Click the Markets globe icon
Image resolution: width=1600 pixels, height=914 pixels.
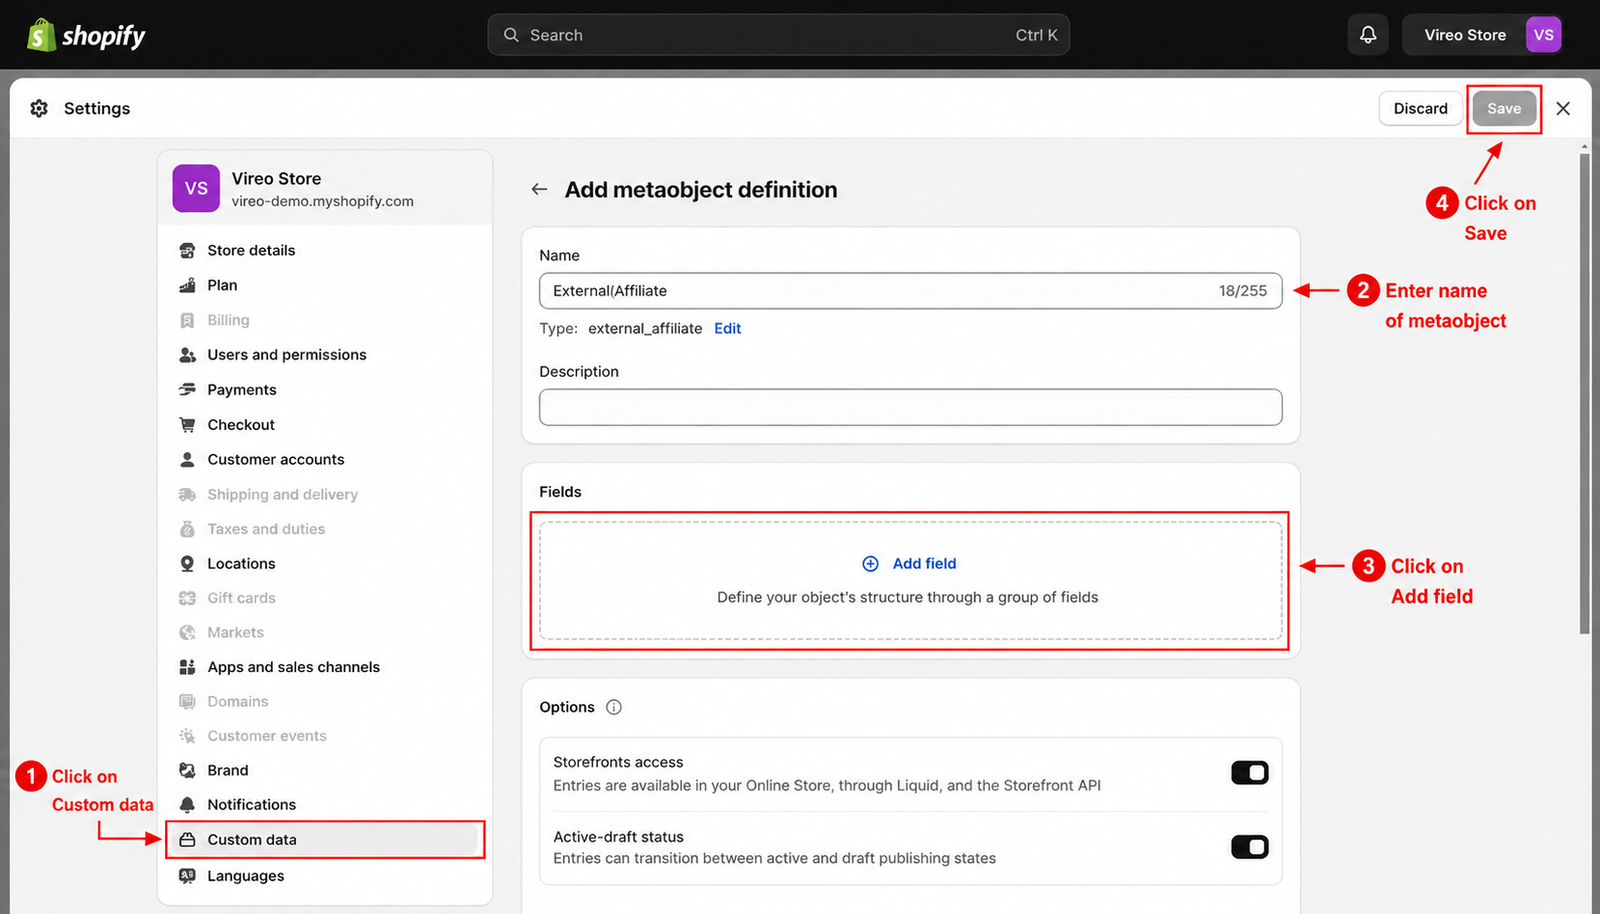pyautogui.click(x=187, y=633)
